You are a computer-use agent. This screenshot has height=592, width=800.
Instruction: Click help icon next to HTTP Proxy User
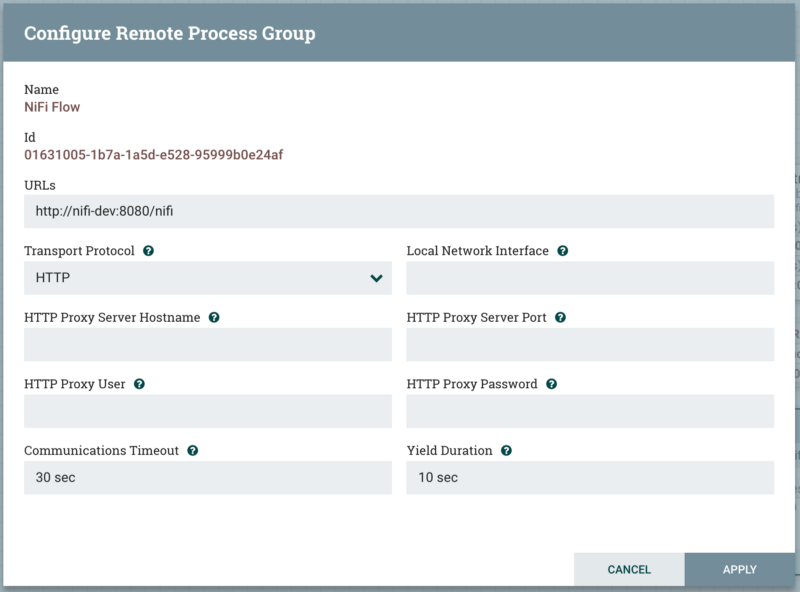point(139,384)
